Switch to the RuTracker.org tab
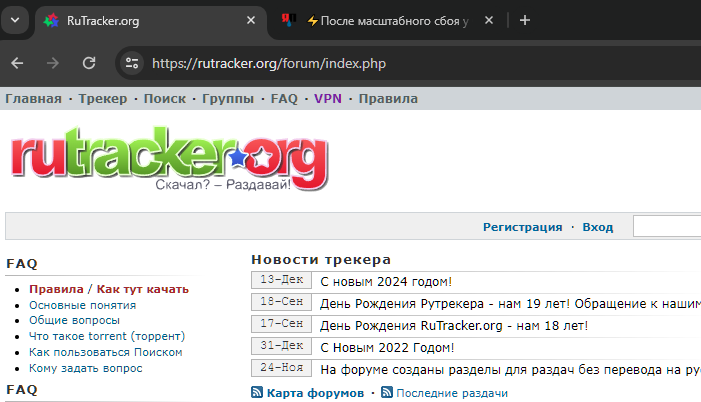 (151, 21)
